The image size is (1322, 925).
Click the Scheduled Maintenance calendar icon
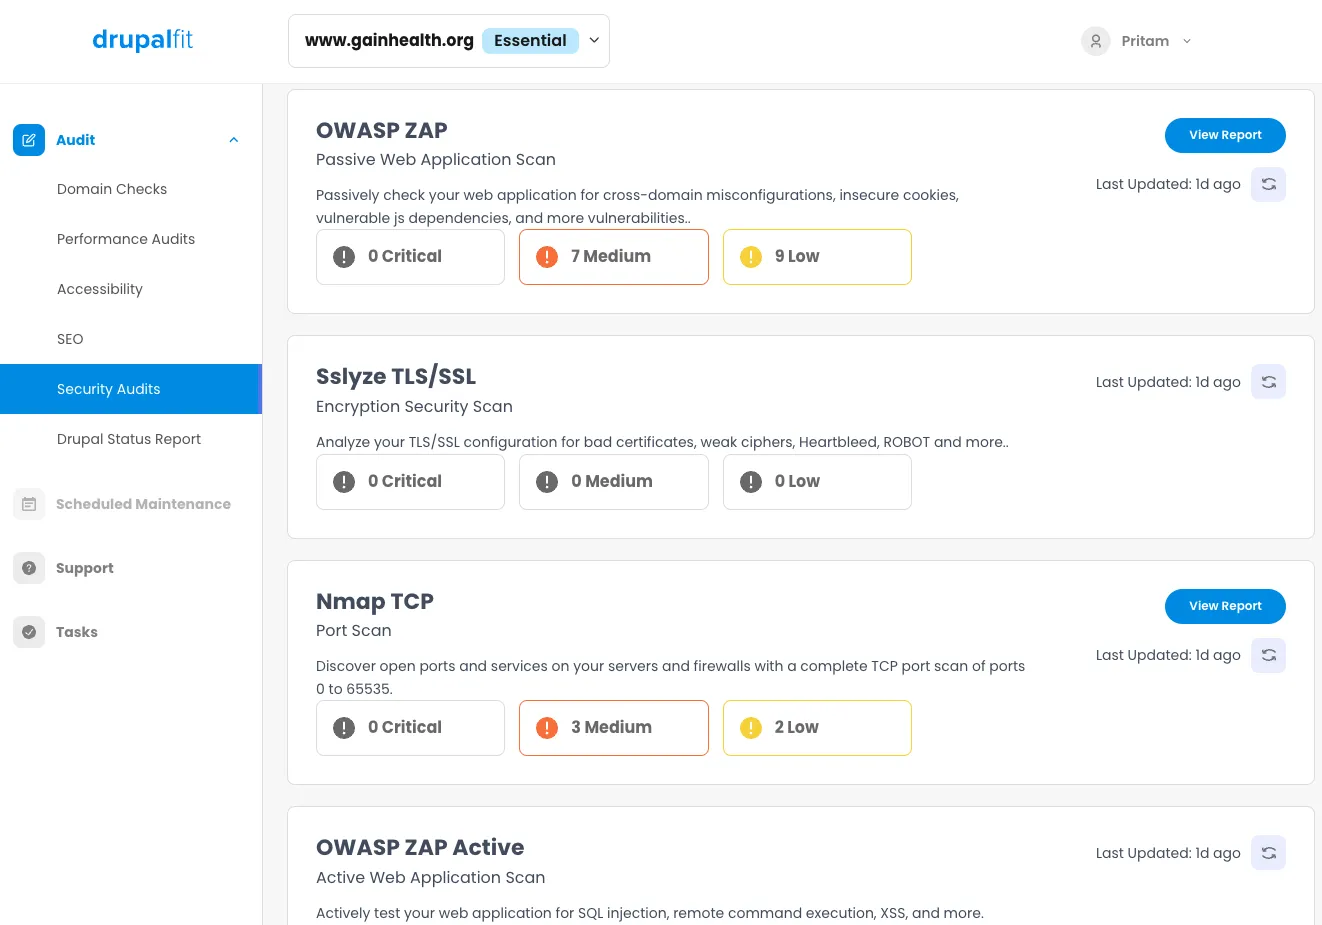click(29, 504)
